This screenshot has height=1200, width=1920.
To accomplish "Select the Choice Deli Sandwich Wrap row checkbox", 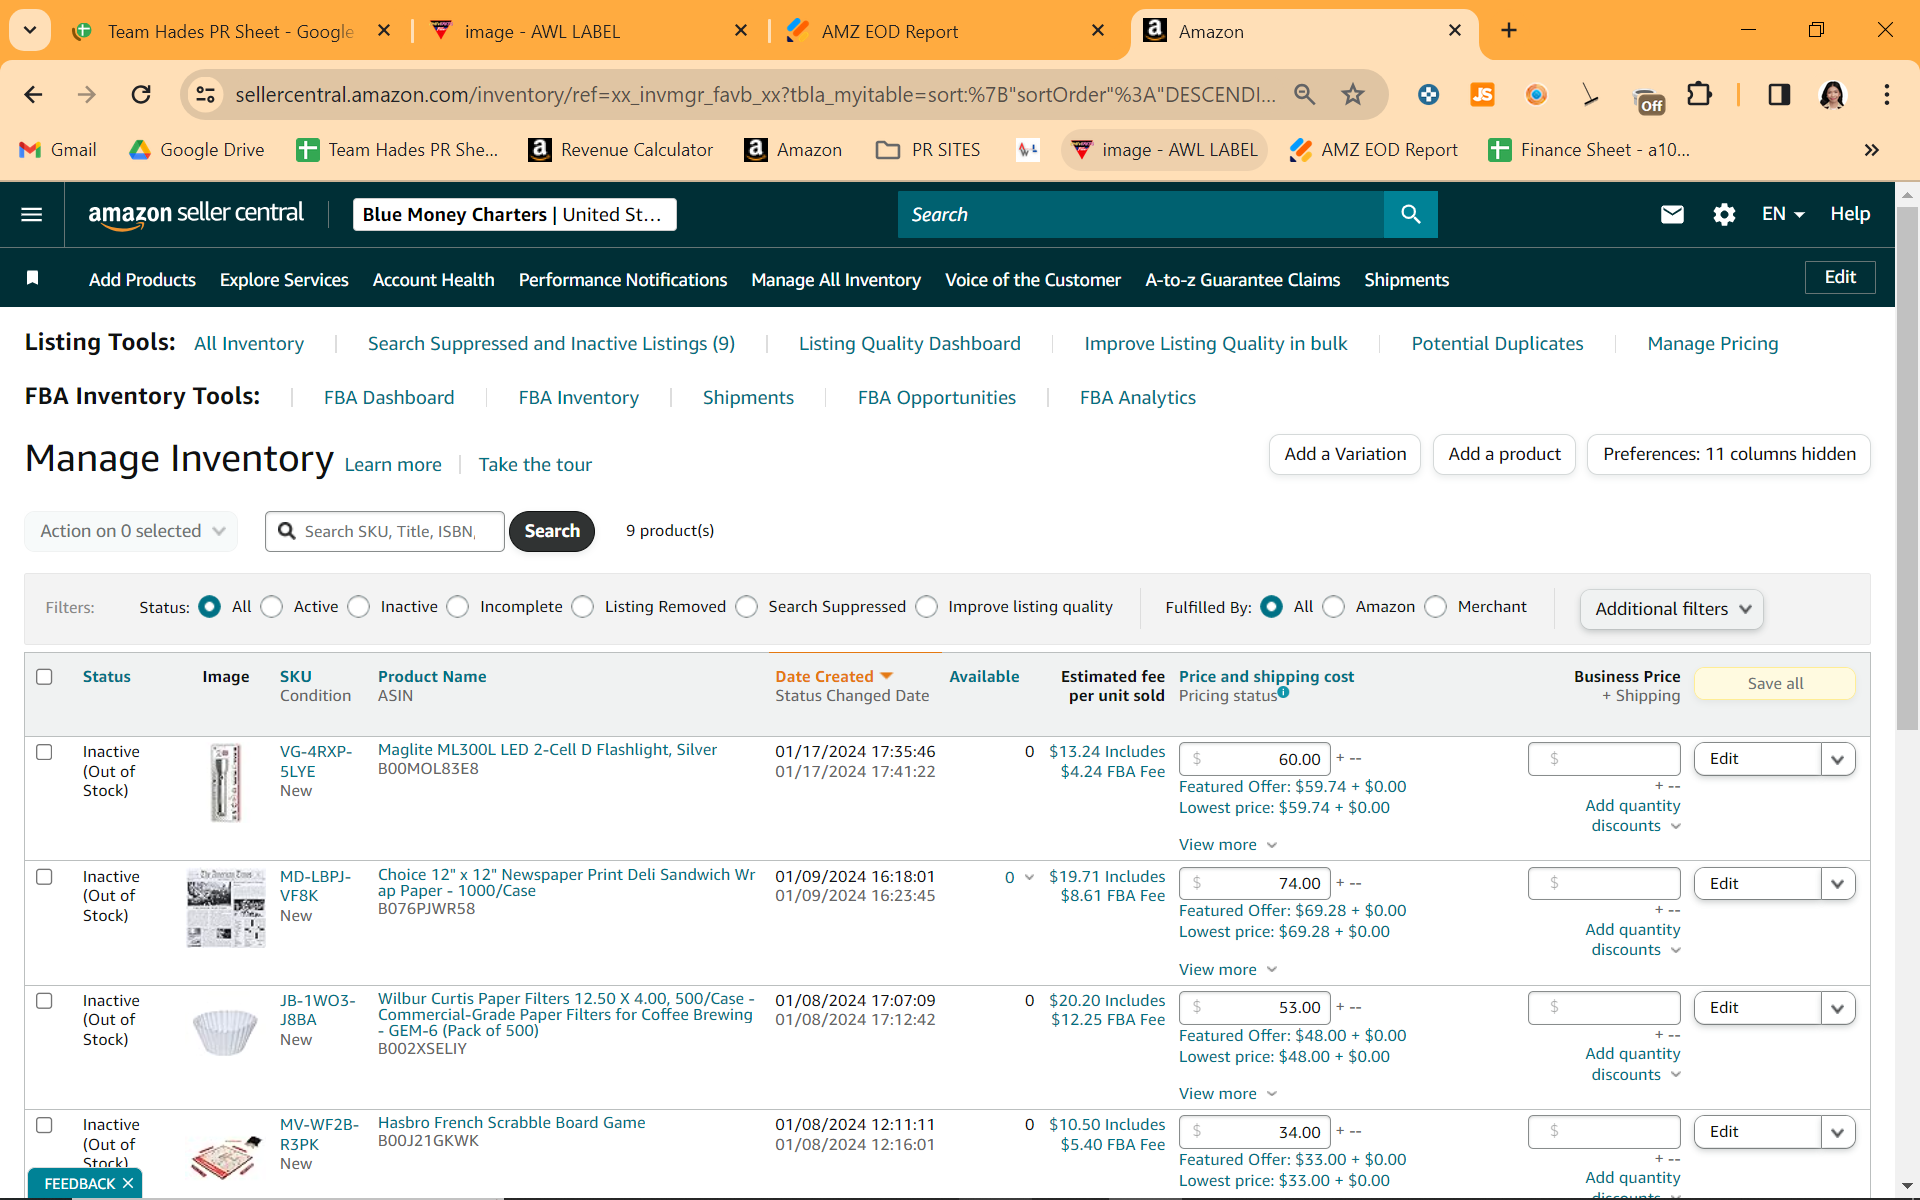I will click(x=44, y=877).
